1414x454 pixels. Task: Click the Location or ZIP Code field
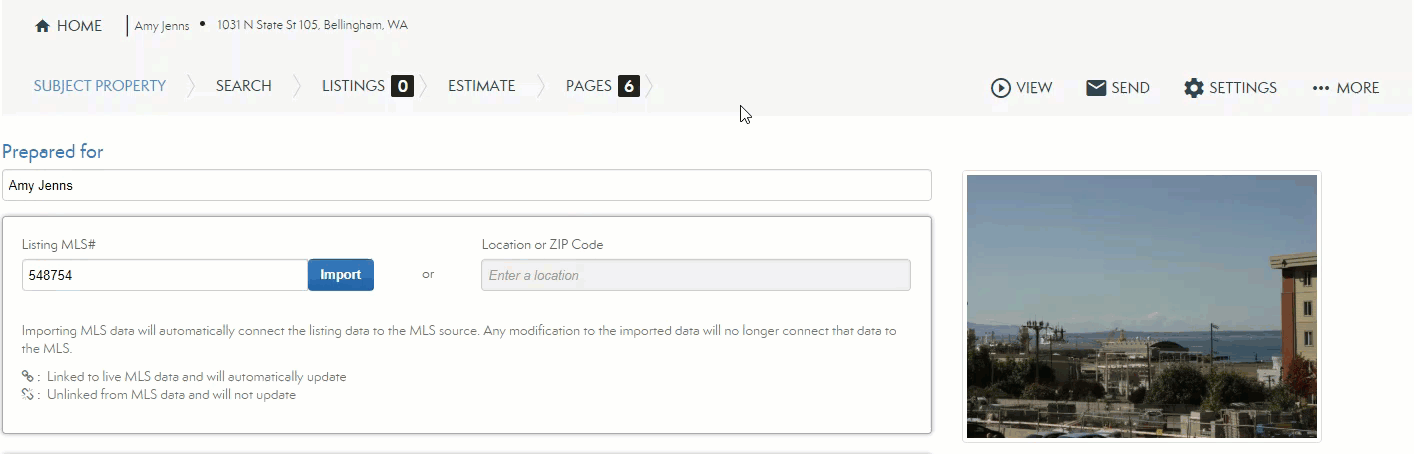[x=695, y=275]
